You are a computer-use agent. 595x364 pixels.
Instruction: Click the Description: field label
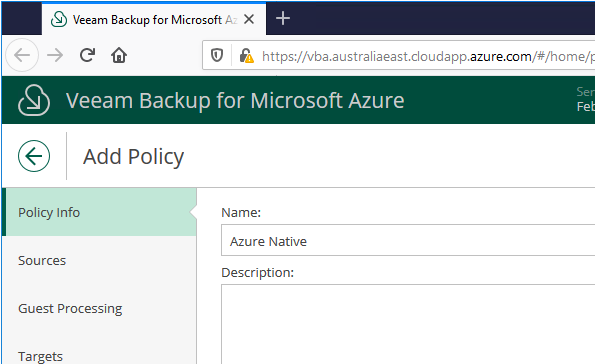click(x=257, y=273)
